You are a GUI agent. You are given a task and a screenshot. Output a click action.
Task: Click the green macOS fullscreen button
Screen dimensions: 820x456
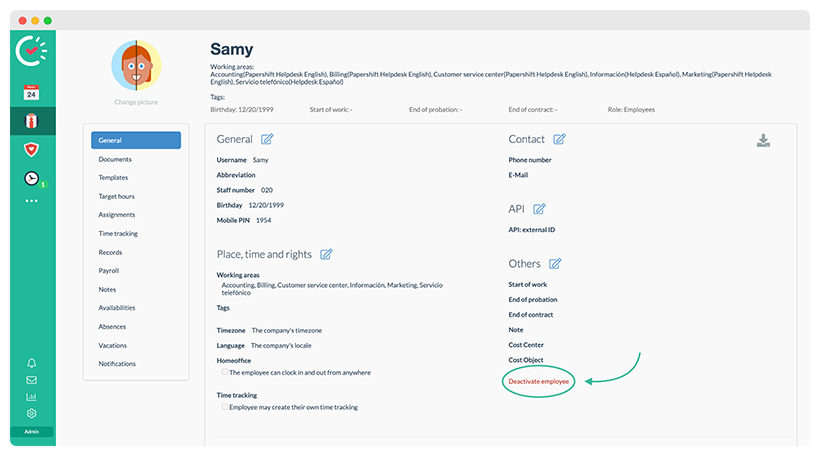[48, 20]
